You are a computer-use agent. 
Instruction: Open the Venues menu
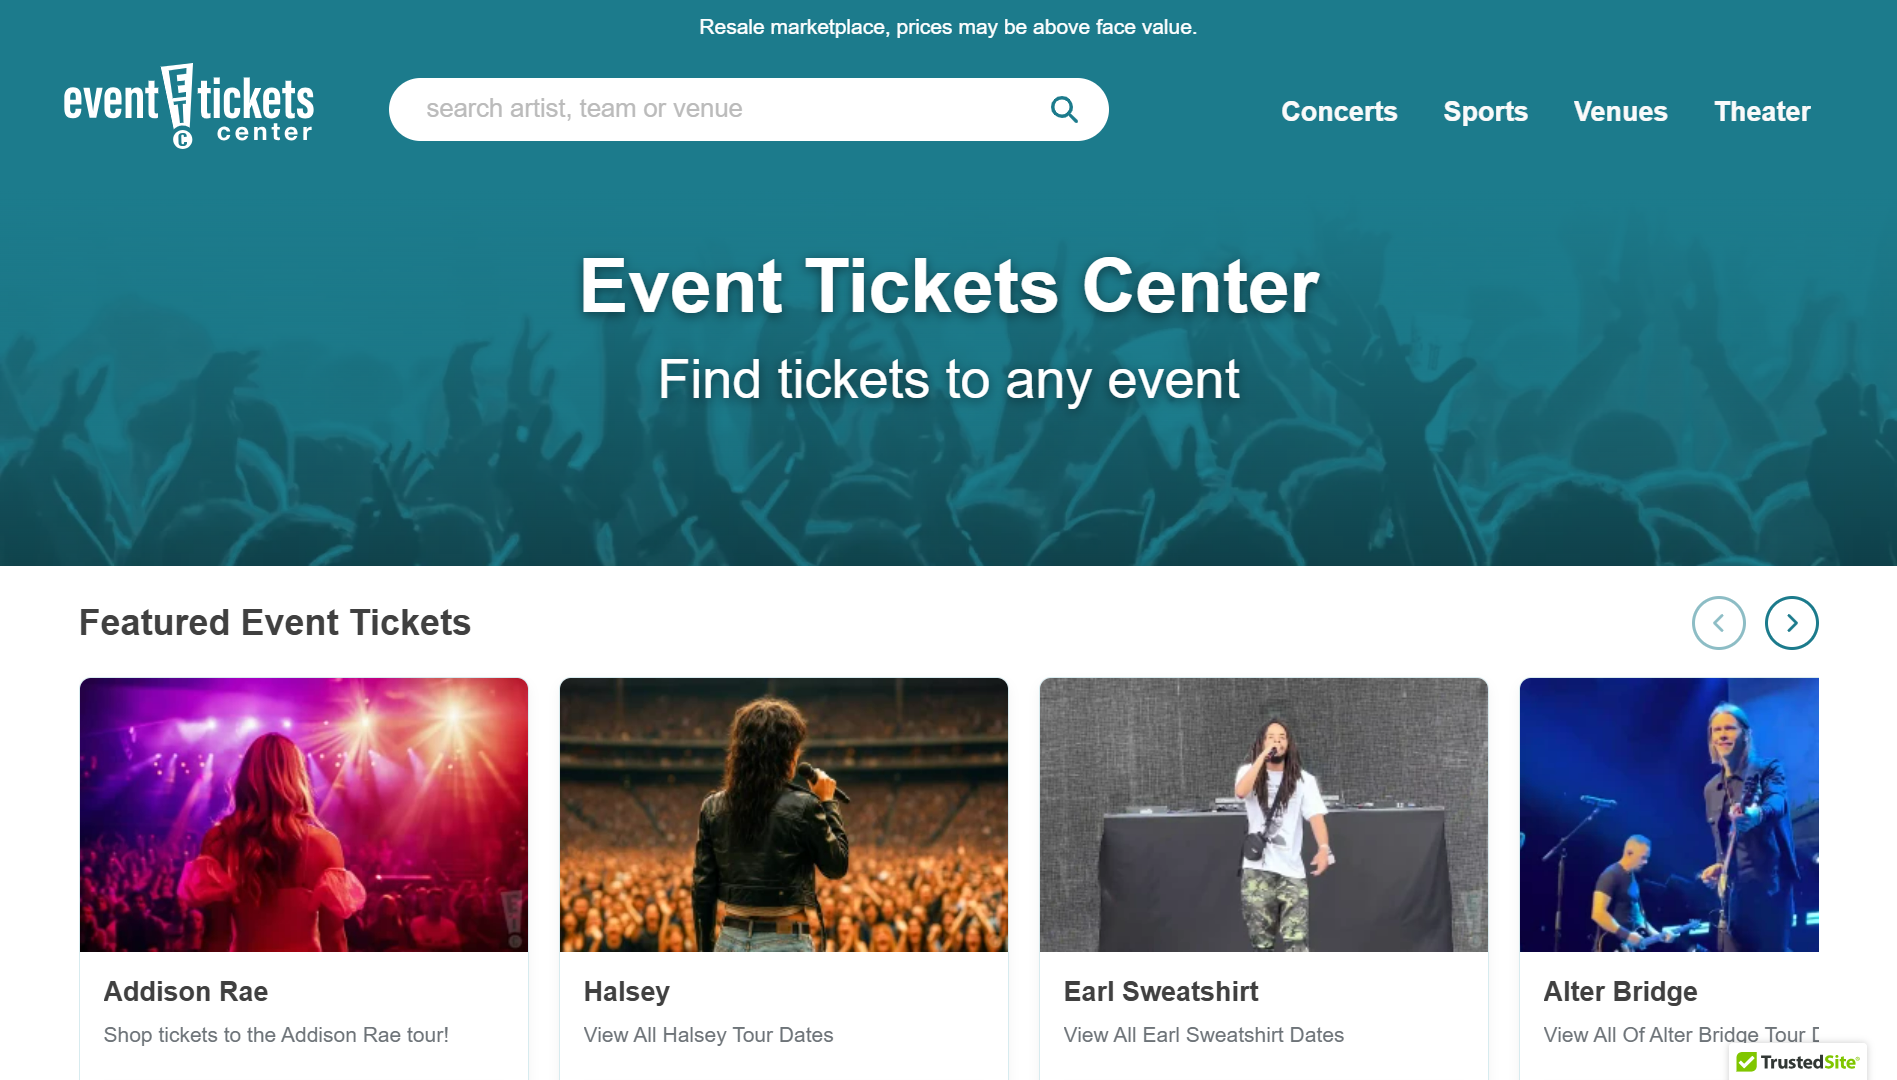[x=1620, y=111]
